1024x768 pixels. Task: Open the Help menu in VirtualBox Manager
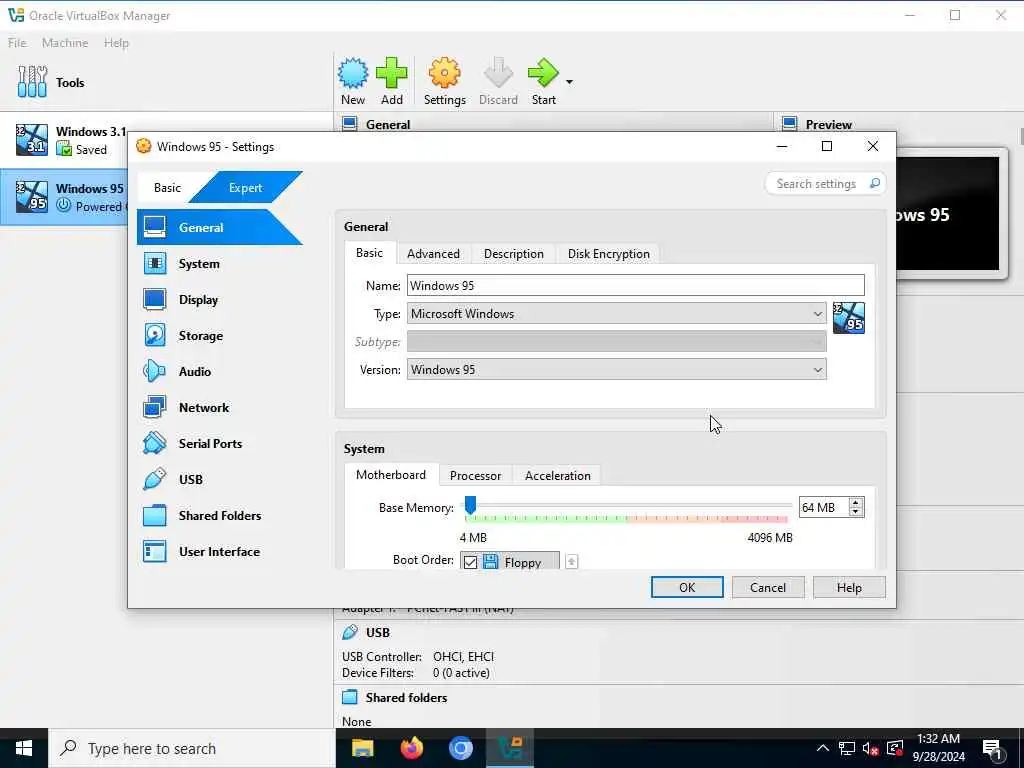tap(116, 42)
